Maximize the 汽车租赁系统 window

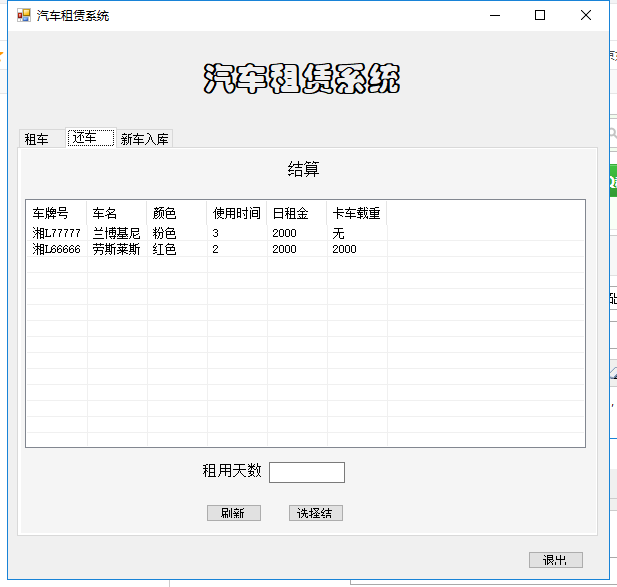point(540,15)
